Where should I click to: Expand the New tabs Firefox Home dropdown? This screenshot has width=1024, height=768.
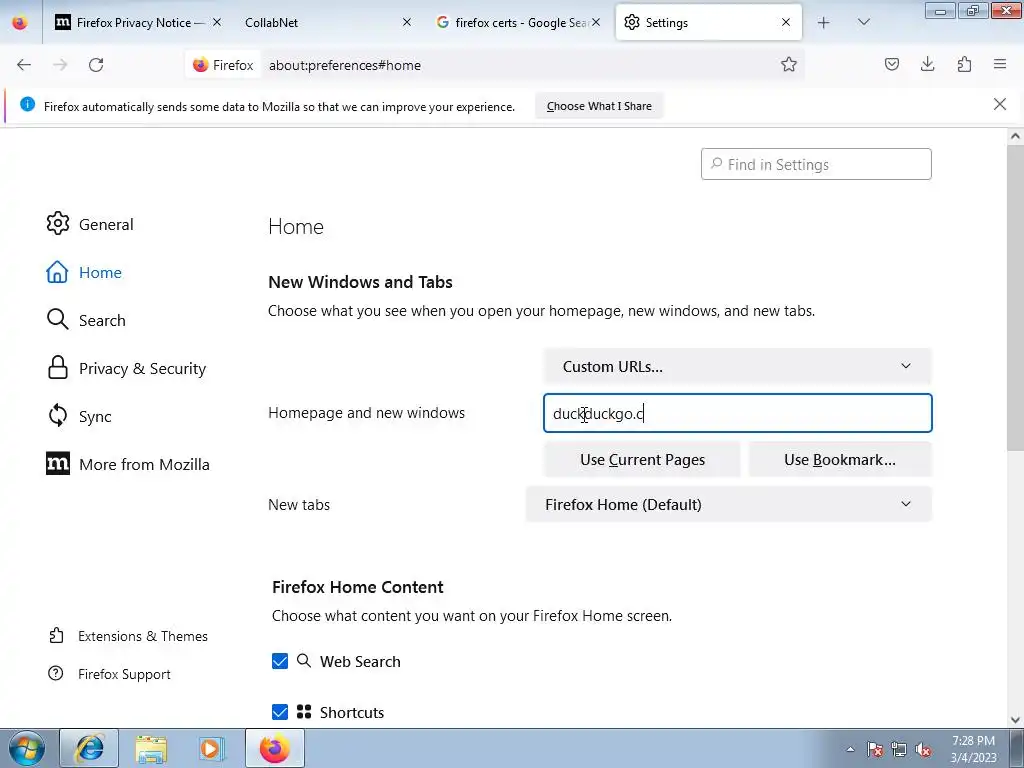728,504
